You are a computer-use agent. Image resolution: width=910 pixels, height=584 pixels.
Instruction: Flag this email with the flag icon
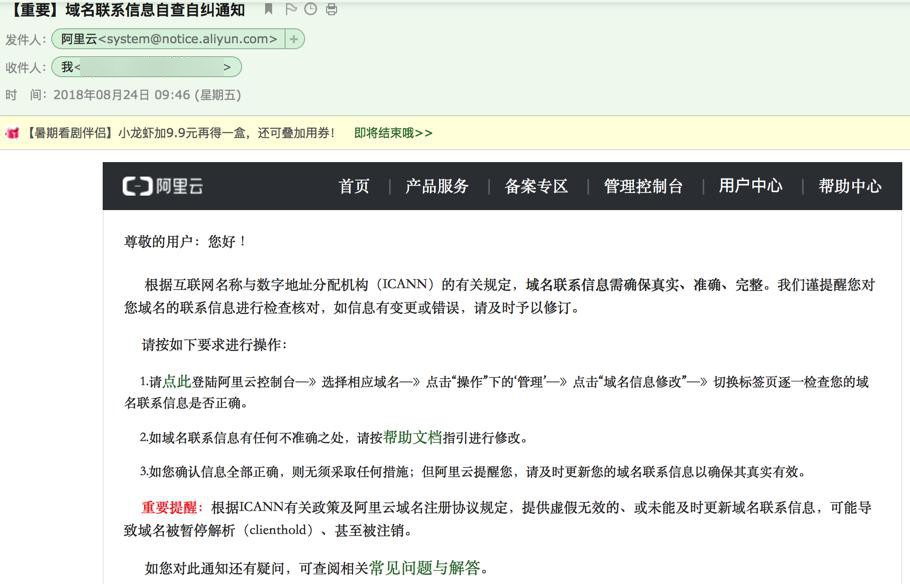tap(291, 9)
